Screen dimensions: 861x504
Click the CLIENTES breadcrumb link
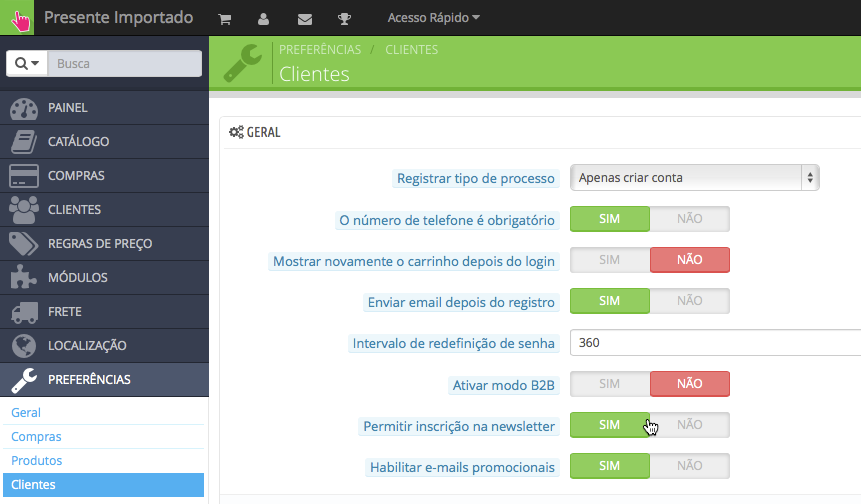pyautogui.click(x=412, y=50)
